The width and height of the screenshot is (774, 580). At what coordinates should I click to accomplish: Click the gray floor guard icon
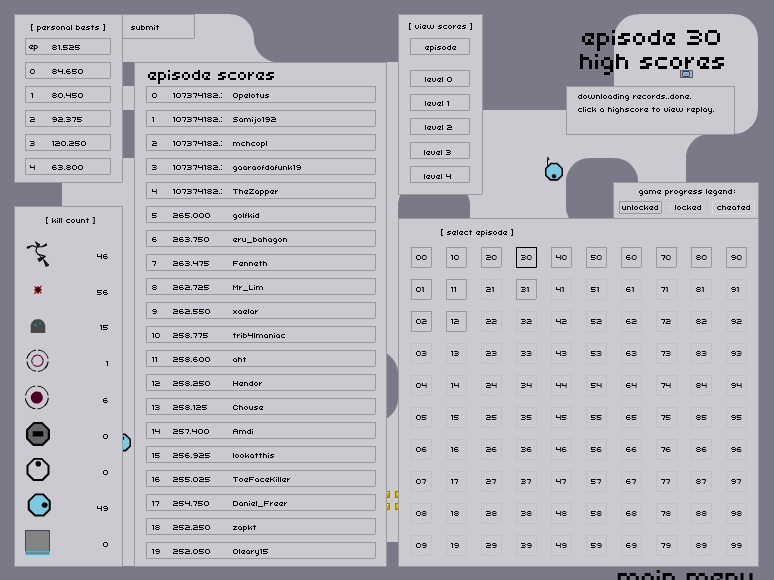[x=38, y=326]
